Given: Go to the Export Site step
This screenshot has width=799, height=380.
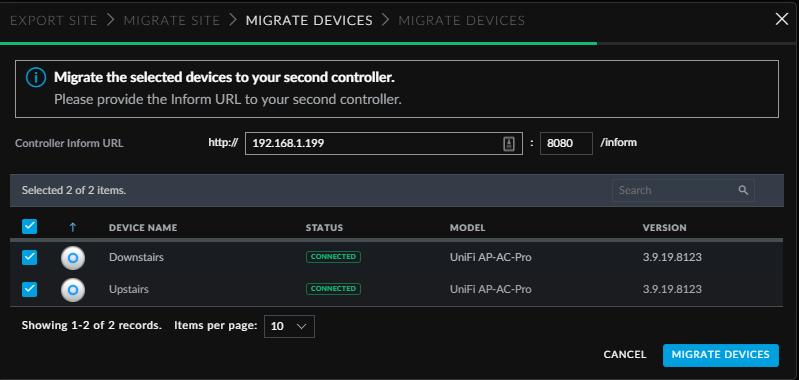Looking at the screenshot, I should tap(54, 20).
